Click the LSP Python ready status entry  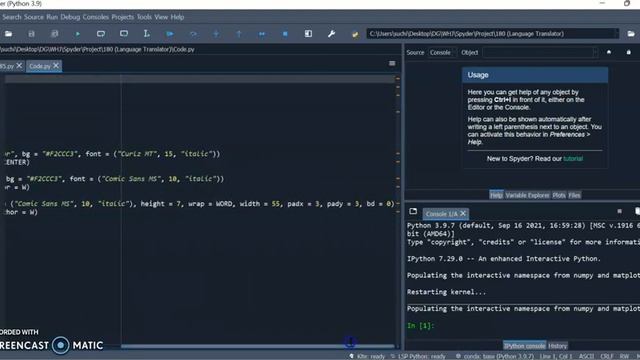point(418,356)
